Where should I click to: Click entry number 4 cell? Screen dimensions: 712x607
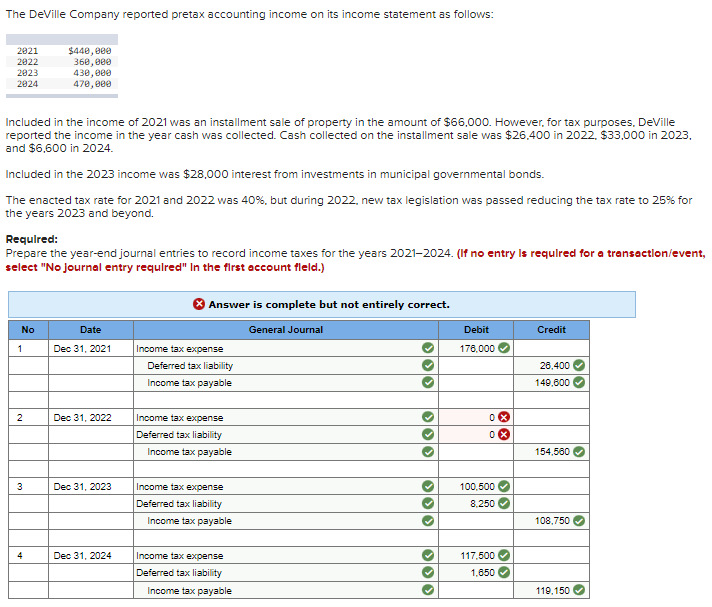(x=28, y=555)
